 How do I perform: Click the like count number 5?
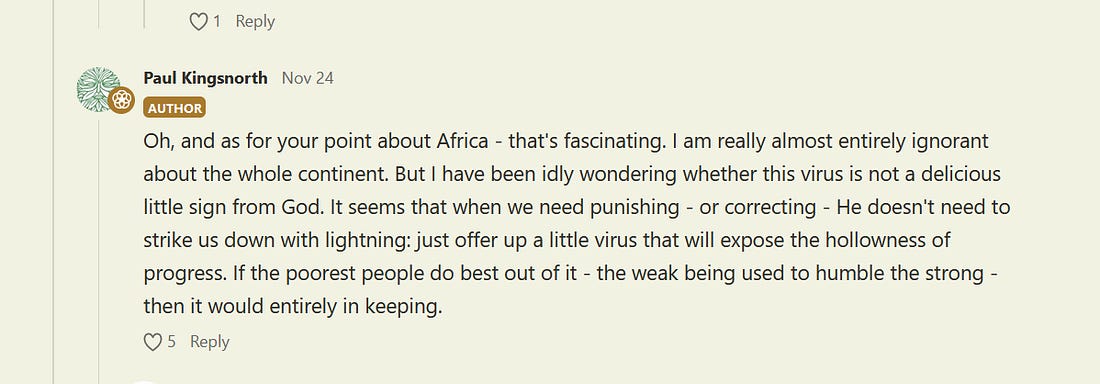click(171, 342)
